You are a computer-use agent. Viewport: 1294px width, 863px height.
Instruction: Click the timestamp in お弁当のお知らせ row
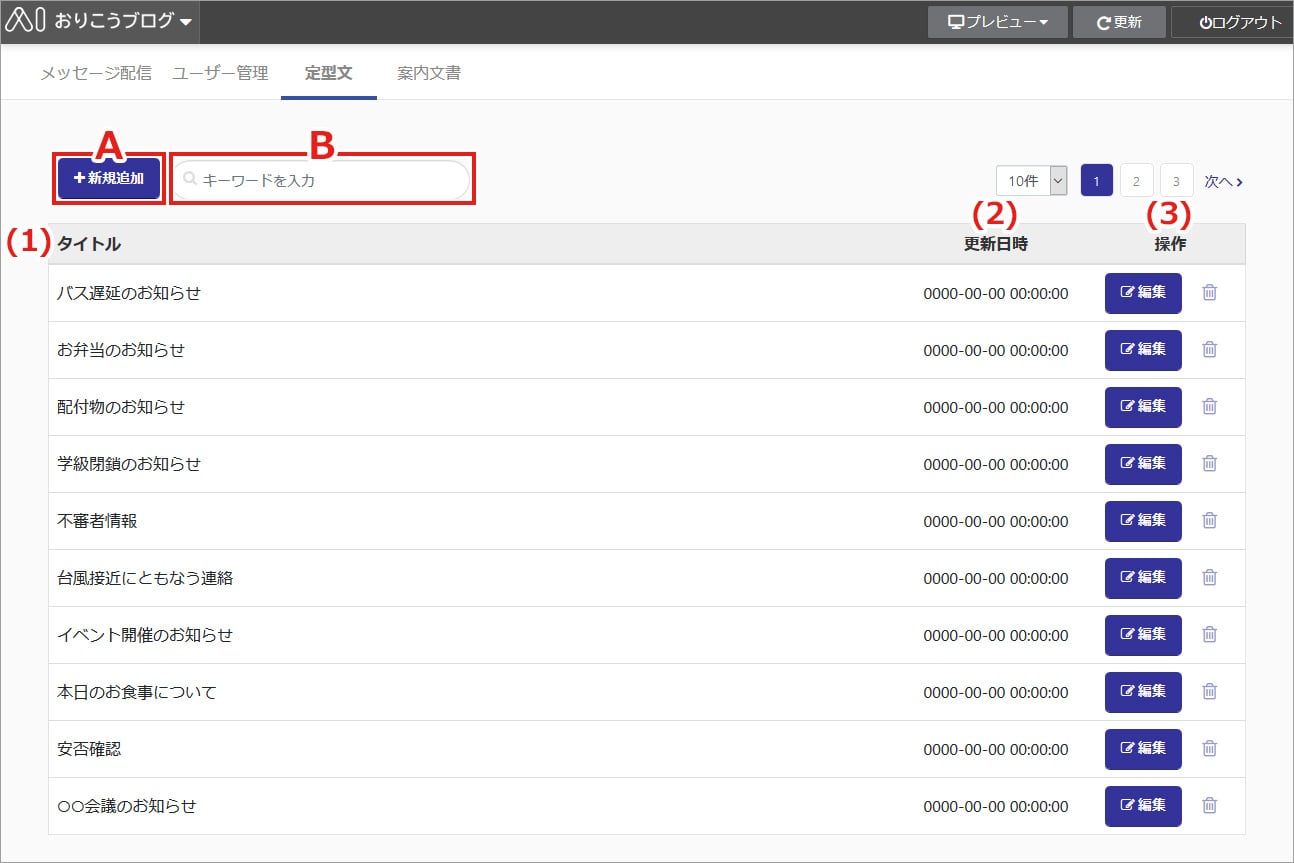995,350
